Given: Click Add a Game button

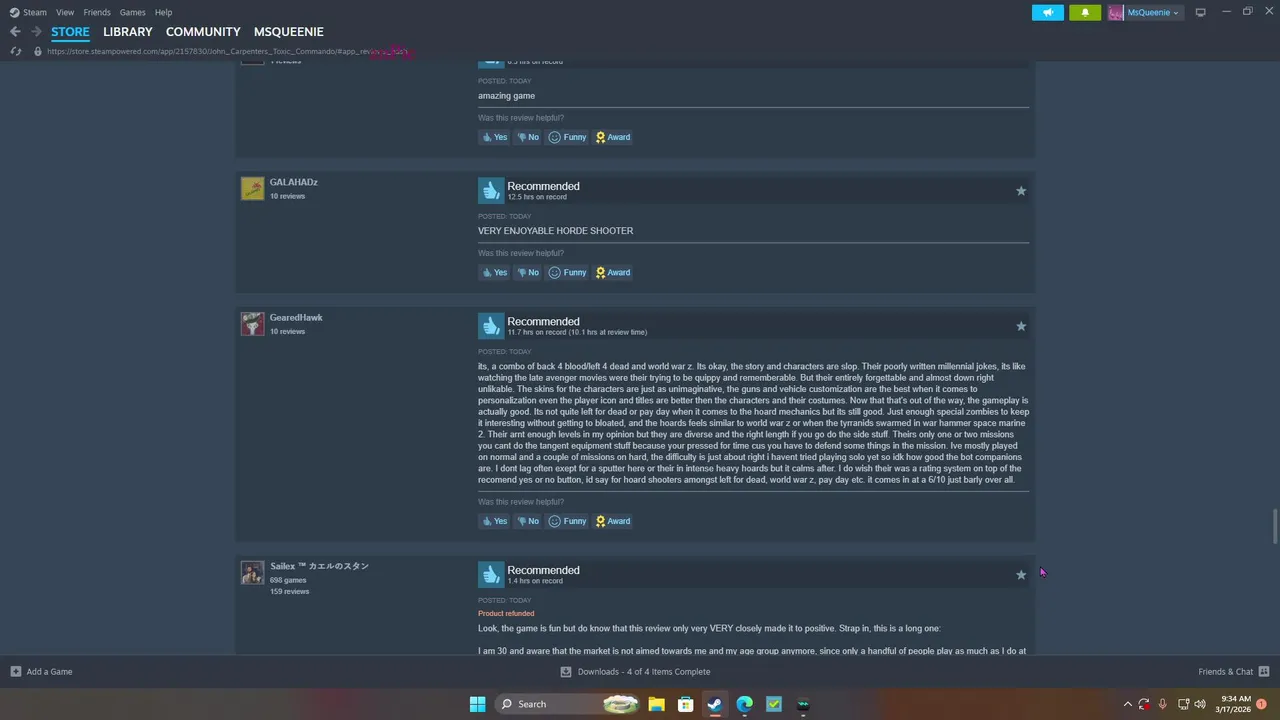Looking at the screenshot, I should click(41, 672).
